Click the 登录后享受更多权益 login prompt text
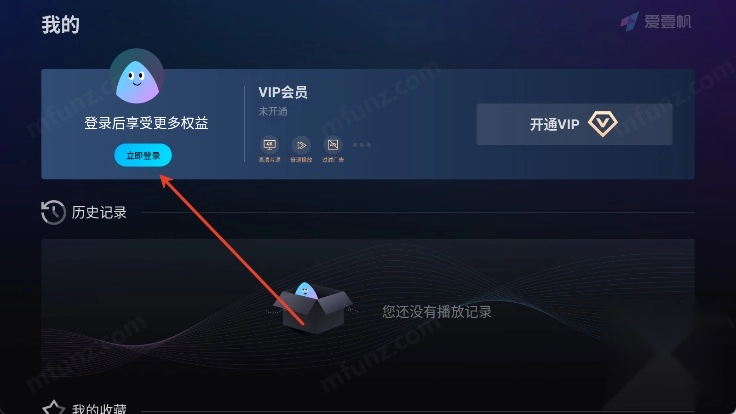 tap(146, 123)
